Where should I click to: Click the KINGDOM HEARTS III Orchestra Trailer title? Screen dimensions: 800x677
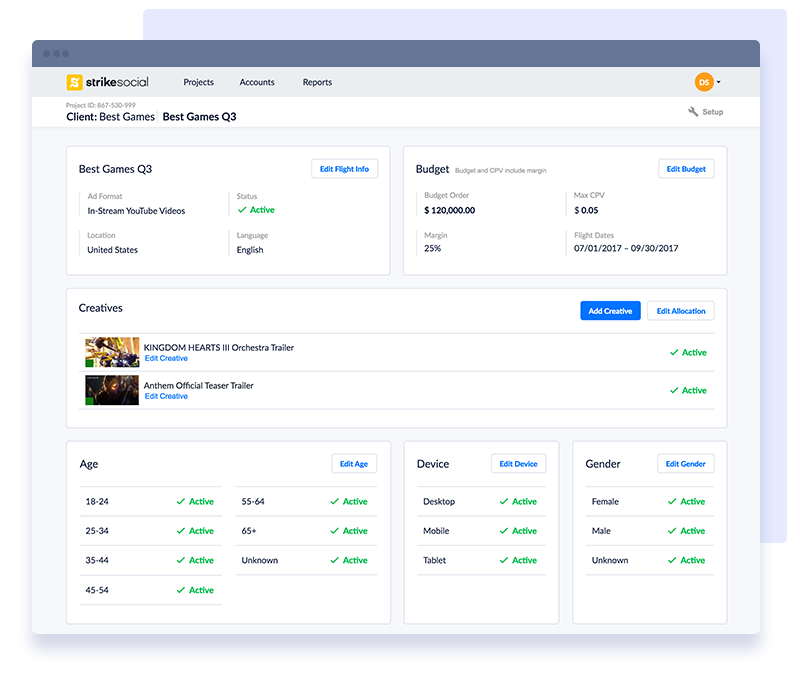[x=219, y=347]
